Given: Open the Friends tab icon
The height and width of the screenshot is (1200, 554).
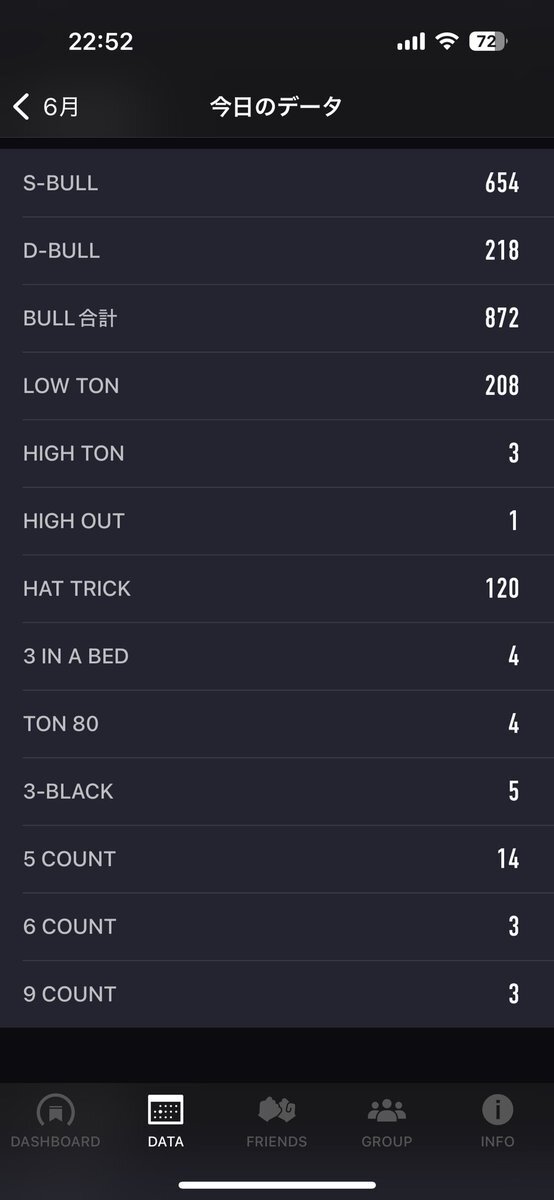Looking at the screenshot, I should [x=276, y=1110].
